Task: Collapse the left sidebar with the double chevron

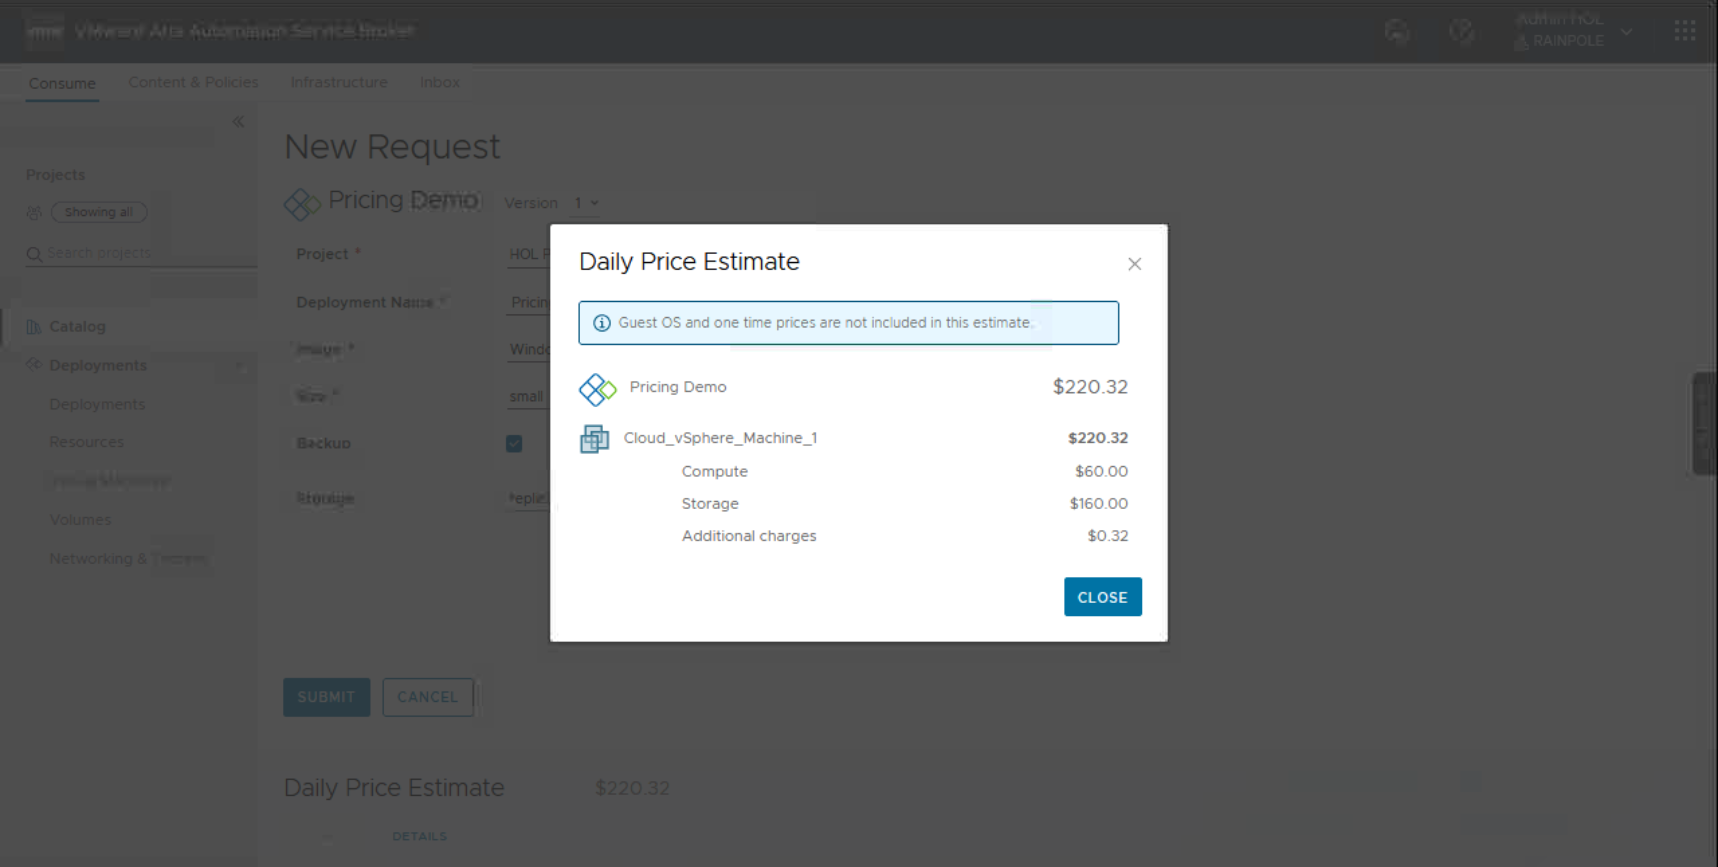Action: (x=238, y=122)
